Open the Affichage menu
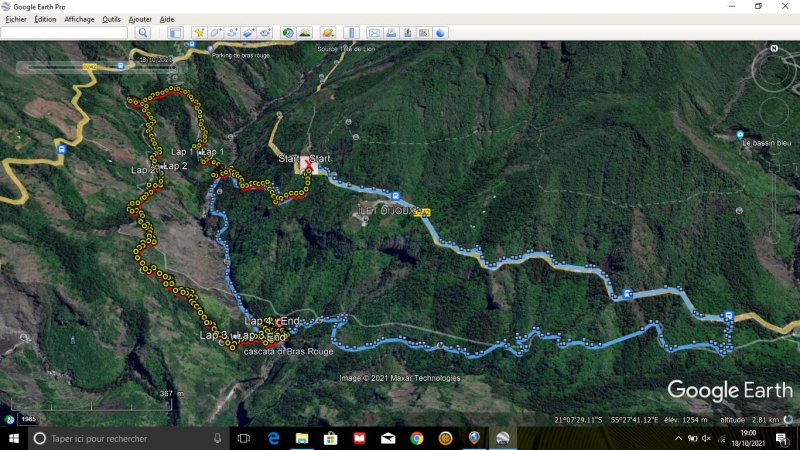This screenshot has width=800, height=450. click(x=79, y=19)
